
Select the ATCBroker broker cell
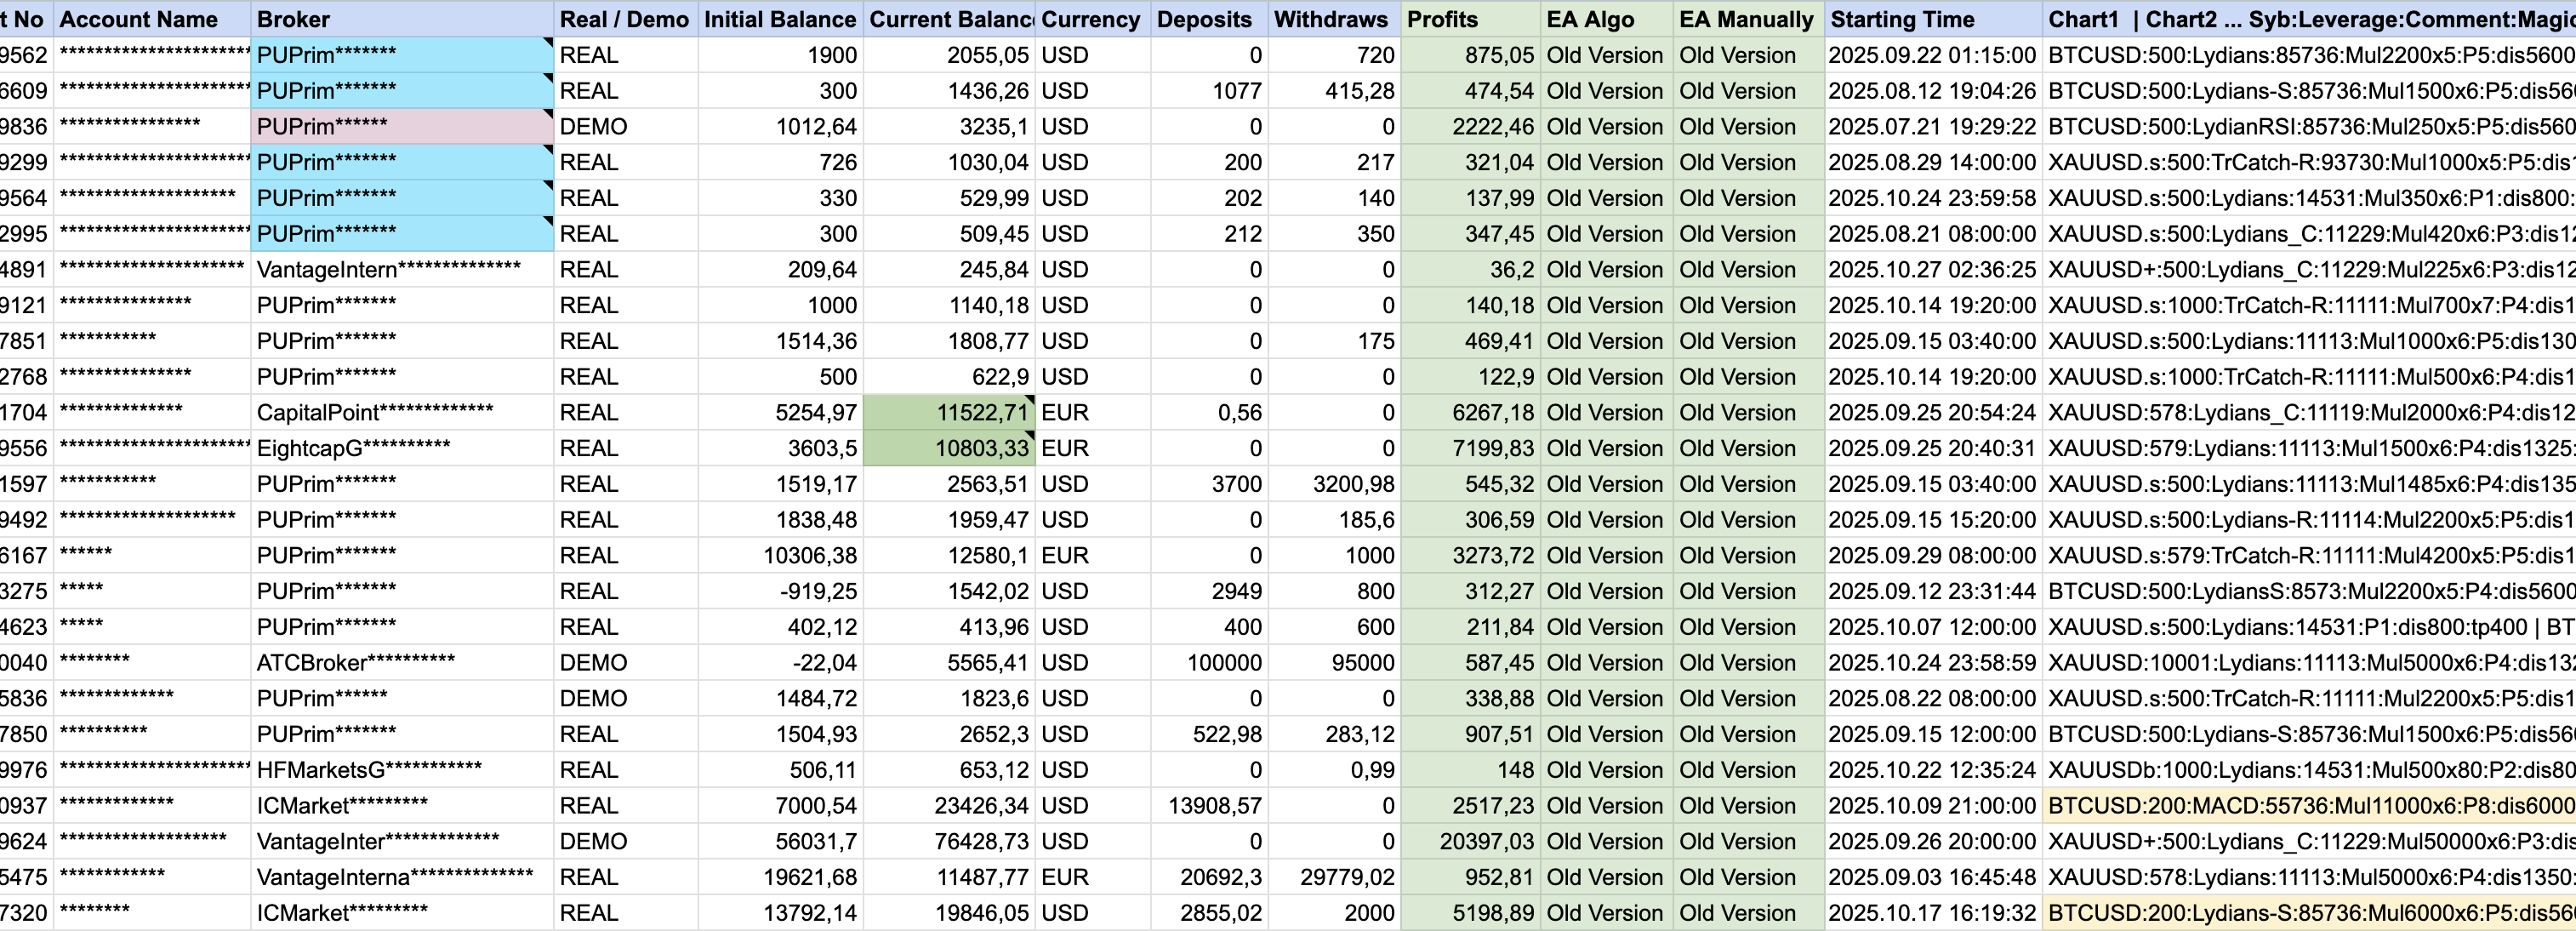click(x=402, y=663)
